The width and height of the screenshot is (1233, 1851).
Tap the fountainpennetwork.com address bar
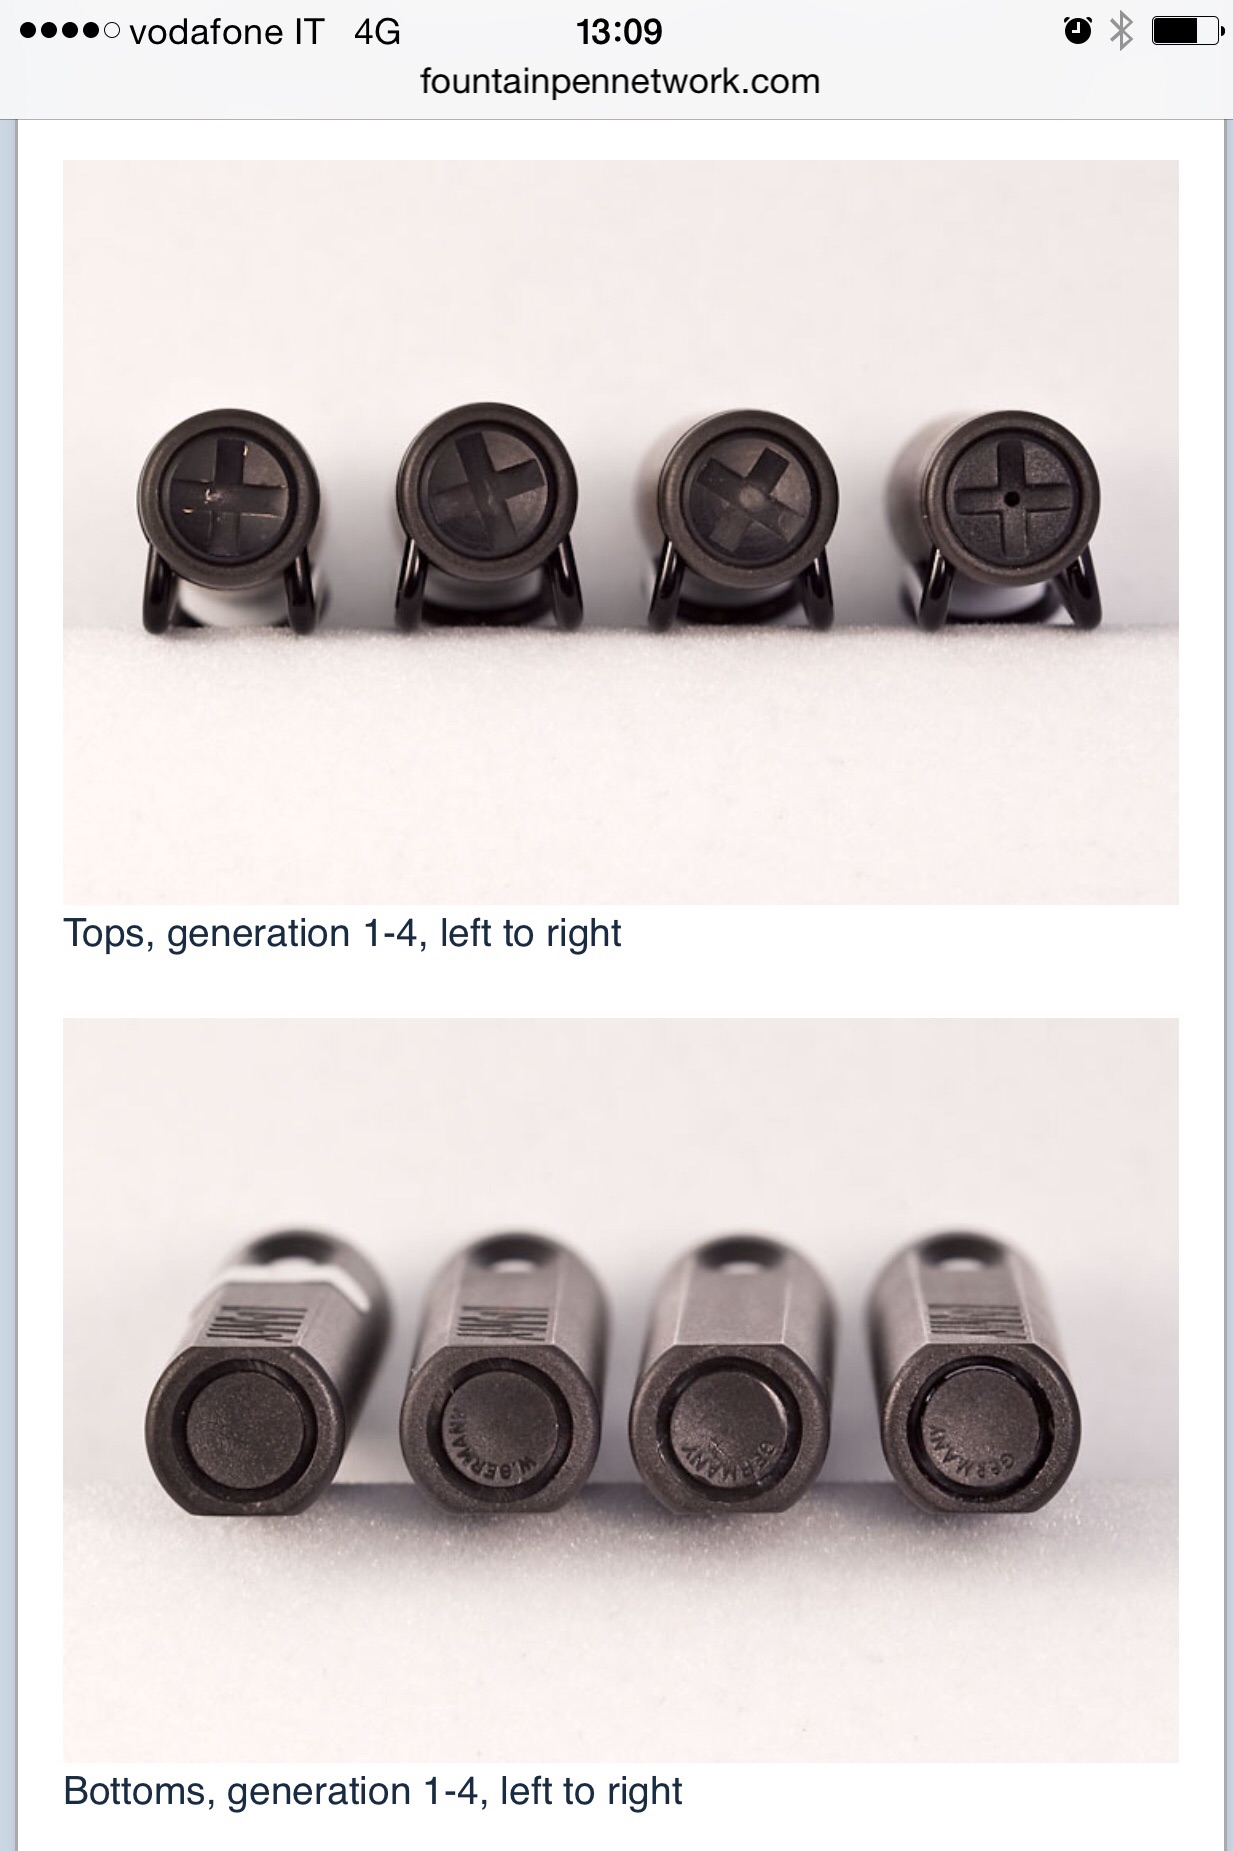(619, 81)
